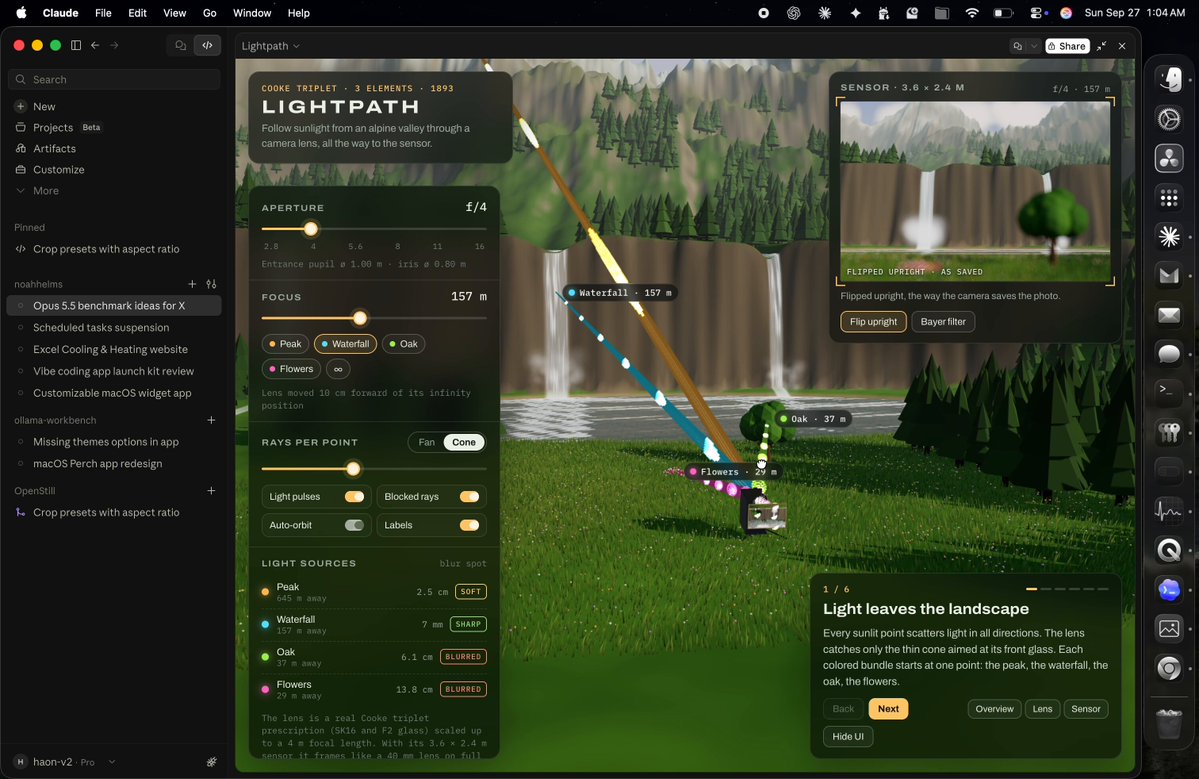
Task: Collapse the OpenStill project group
Action: point(34,490)
